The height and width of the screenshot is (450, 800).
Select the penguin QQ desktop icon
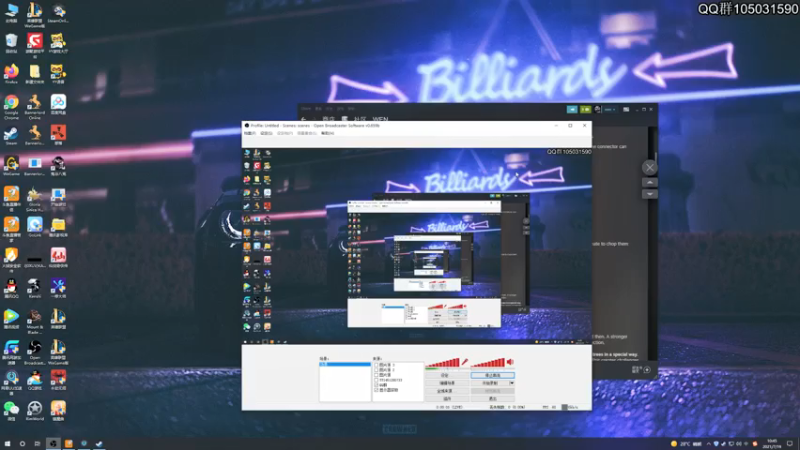pyautogui.click(x=11, y=289)
